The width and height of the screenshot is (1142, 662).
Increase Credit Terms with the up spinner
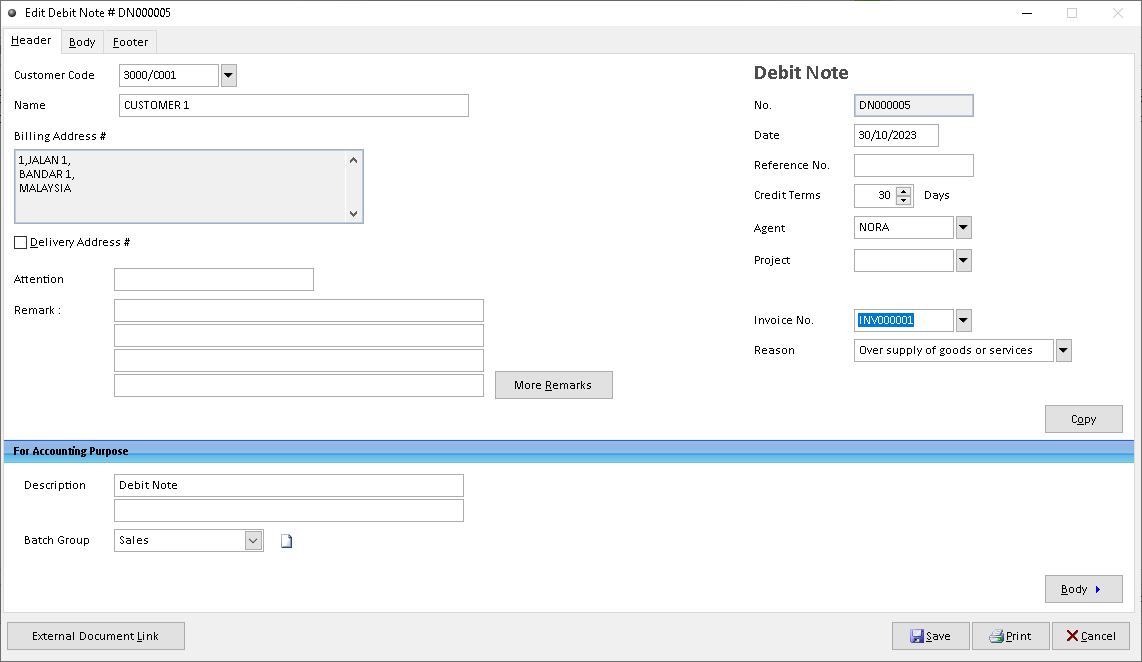904,191
